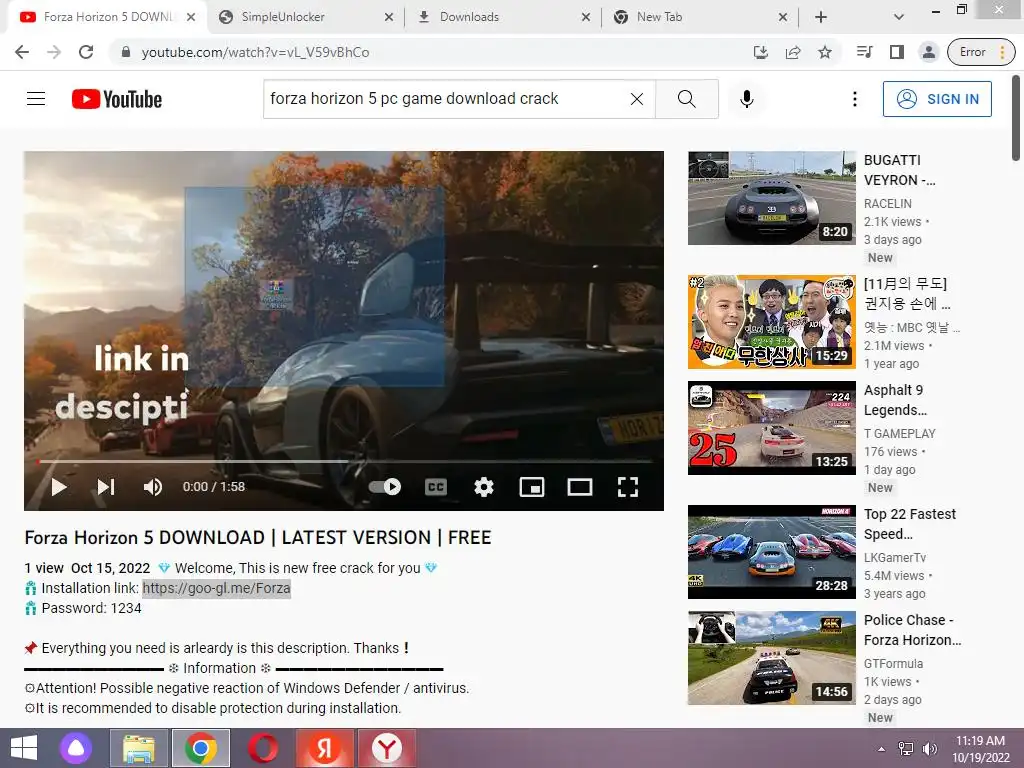Open the 15:29 Korean variety show thumbnail
The image size is (1024, 768).
[x=771, y=322]
